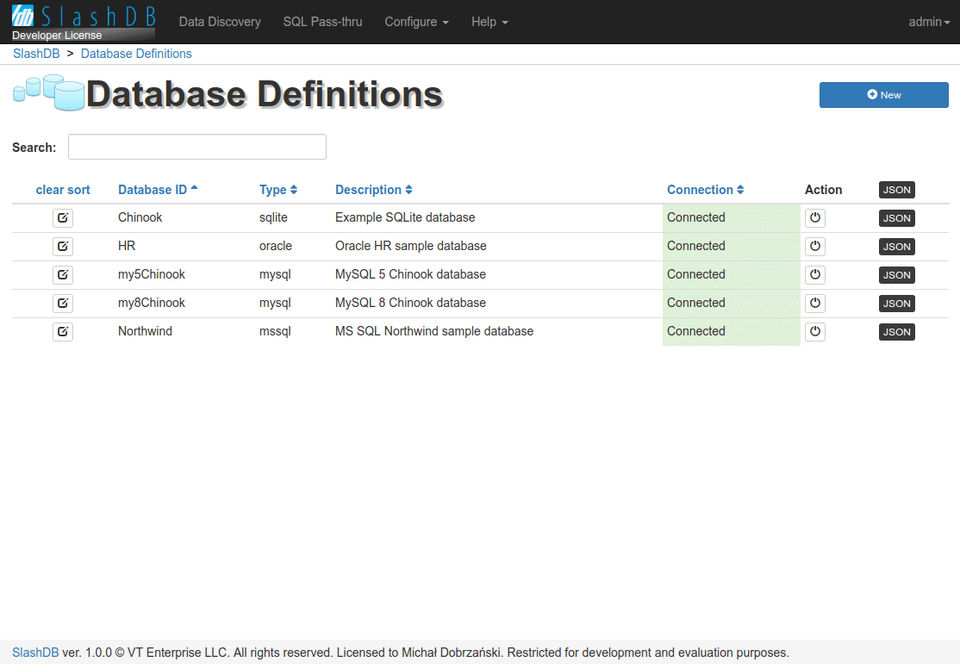This screenshot has height=664, width=960.
Task: Click the edit icon for Chinook database
Action: 63,218
